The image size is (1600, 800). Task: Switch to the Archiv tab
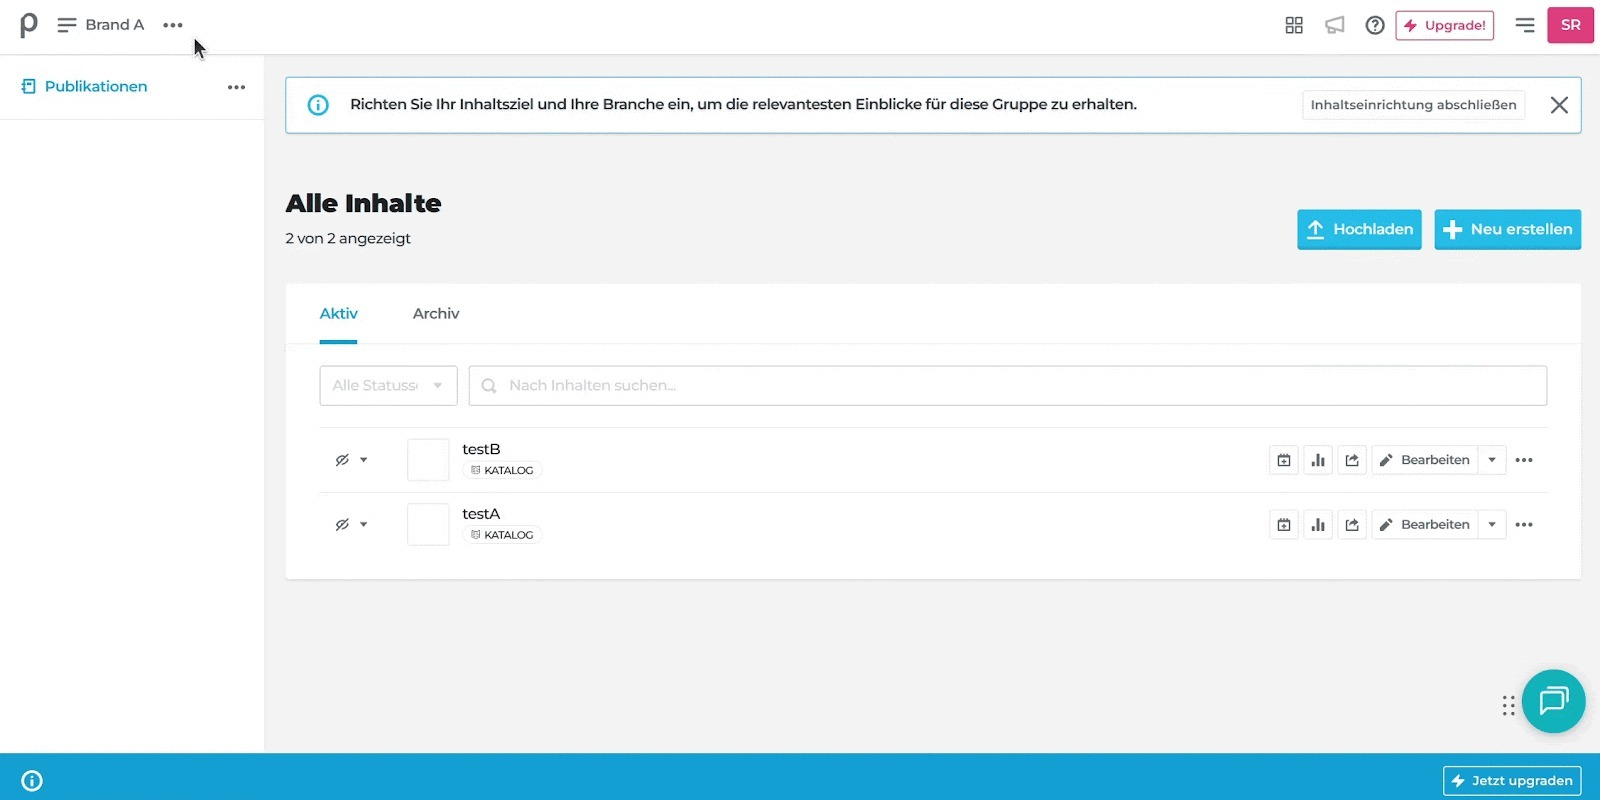tap(436, 314)
